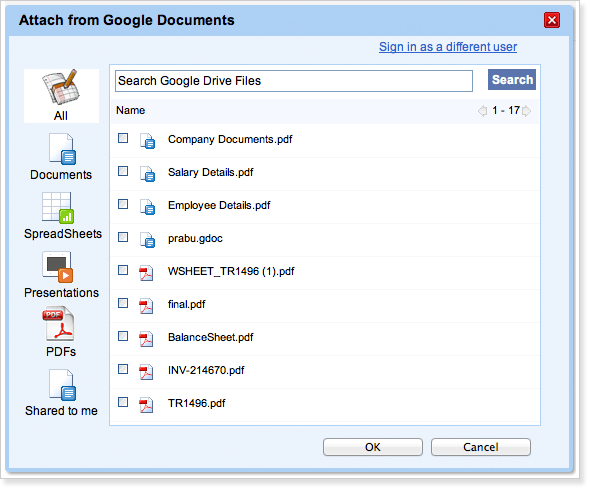Image resolution: width=590 pixels, height=491 pixels.
Task: Go to next page arrow
Action: [x=527, y=111]
